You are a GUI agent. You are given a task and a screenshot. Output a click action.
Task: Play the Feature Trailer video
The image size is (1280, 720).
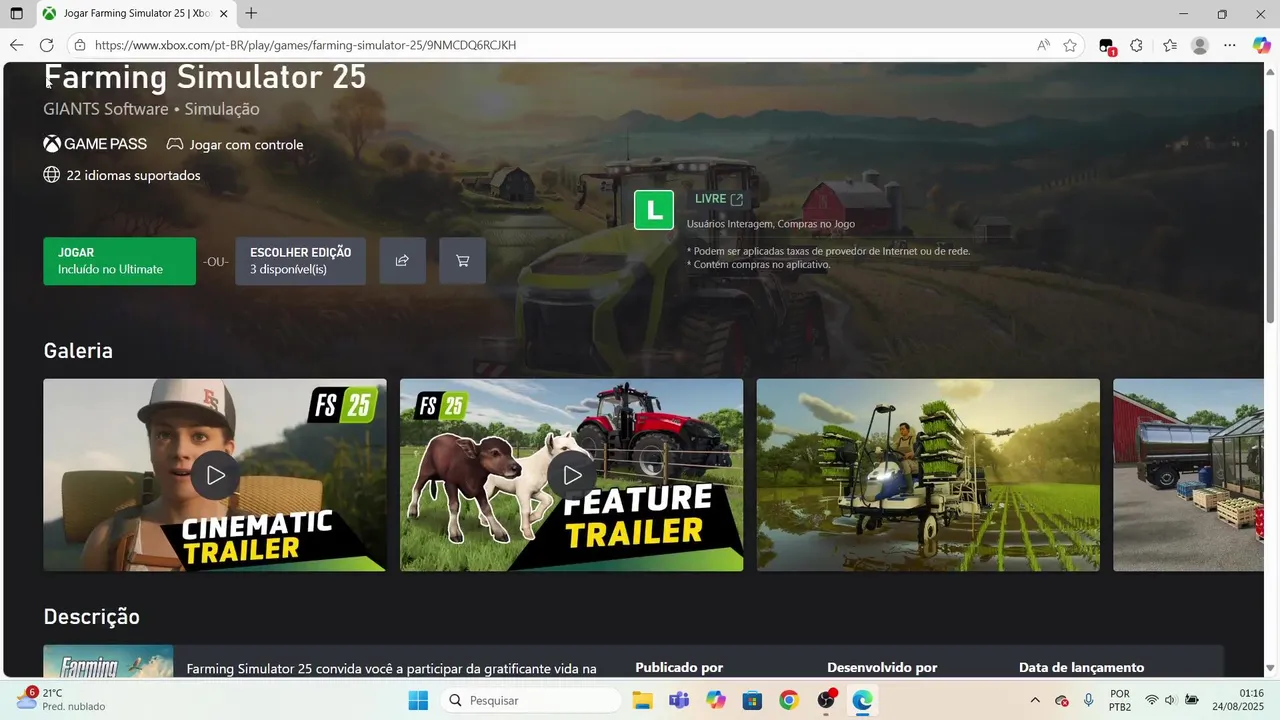(x=572, y=475)
